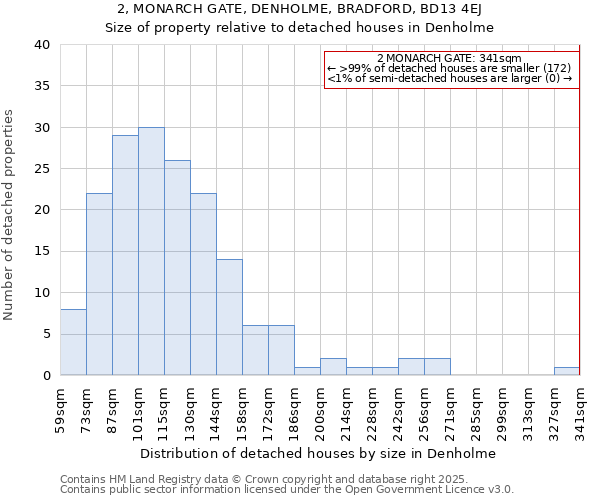
Task: Click the x-axis tick label 341sqm
Action: click(x=580, y=414)
